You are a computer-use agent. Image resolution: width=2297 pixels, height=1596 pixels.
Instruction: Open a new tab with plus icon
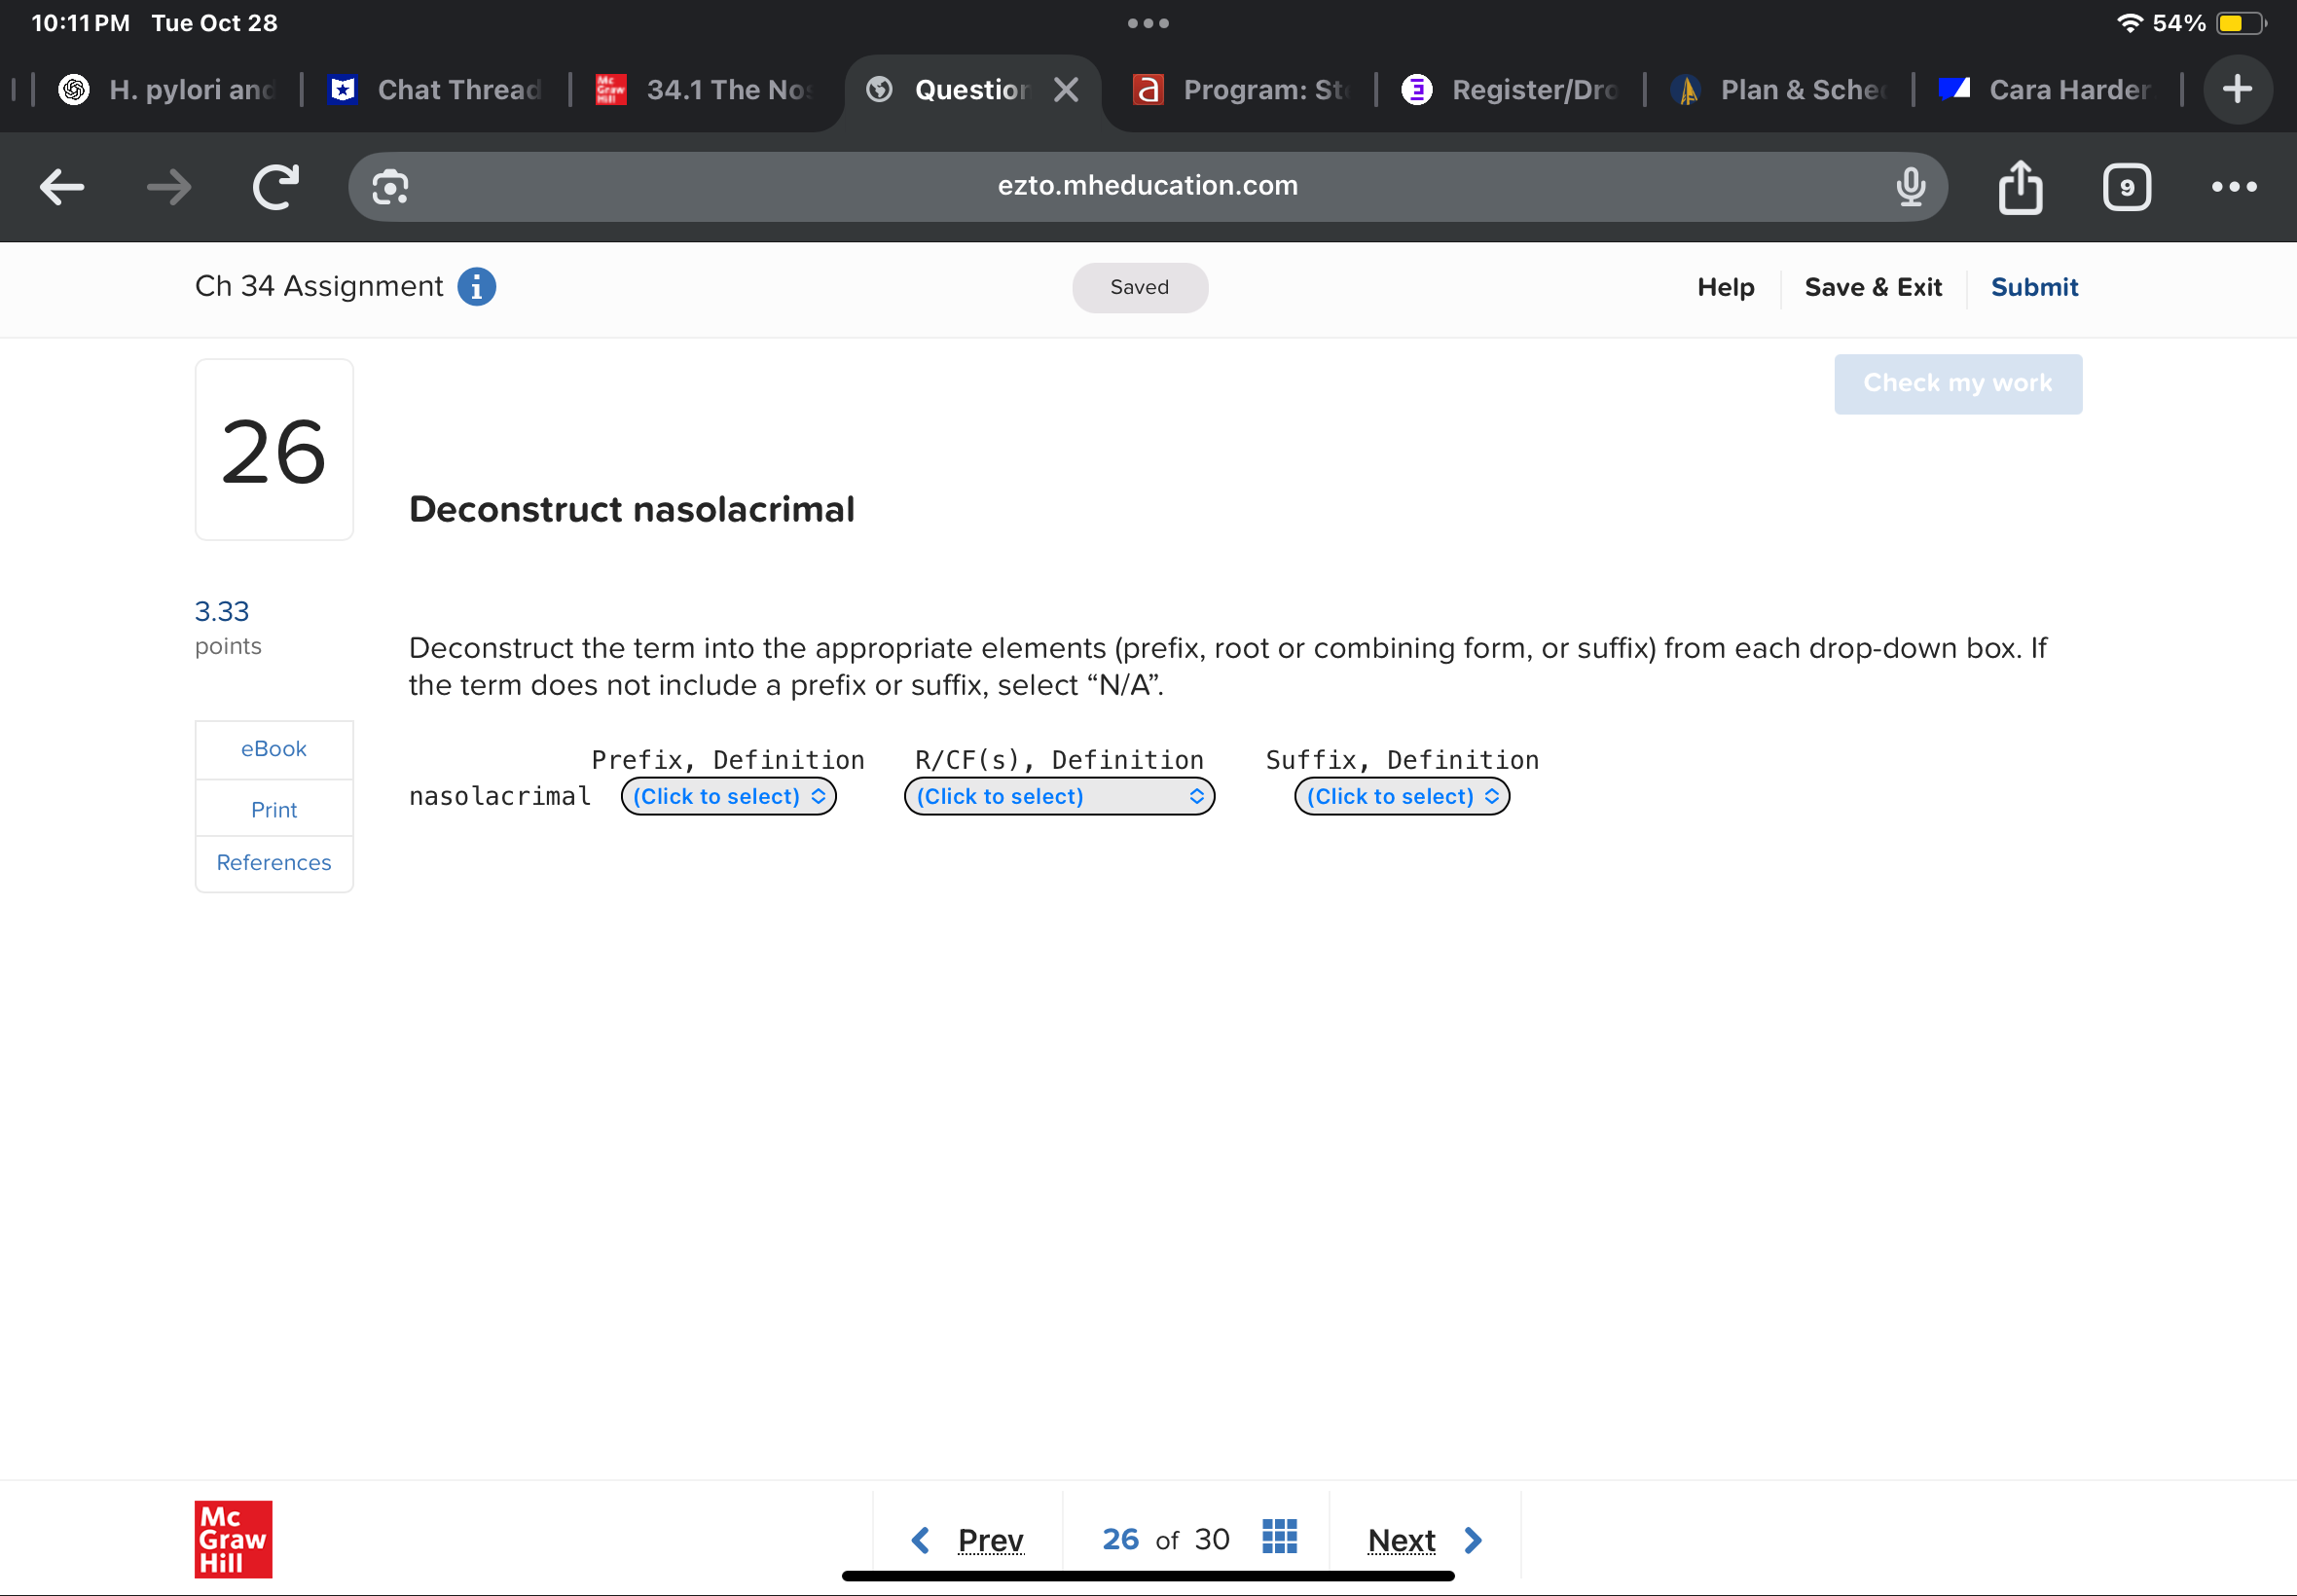tap(2237, 90)
